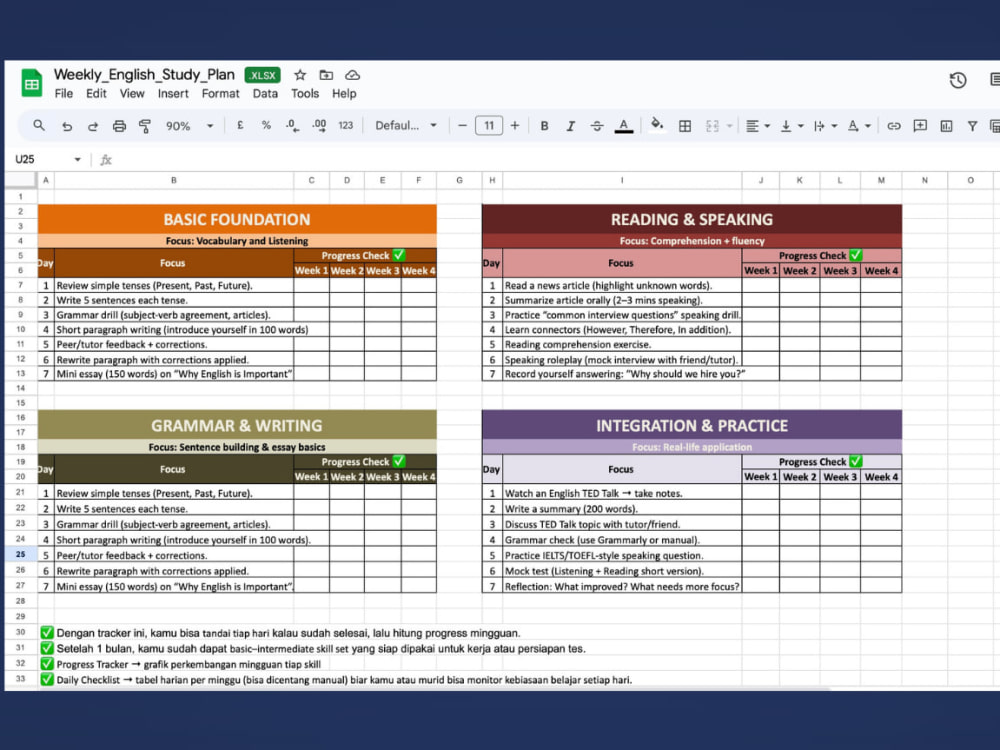Select the 'Daily Checklist' note in row 33

click(x=344, y=680)
